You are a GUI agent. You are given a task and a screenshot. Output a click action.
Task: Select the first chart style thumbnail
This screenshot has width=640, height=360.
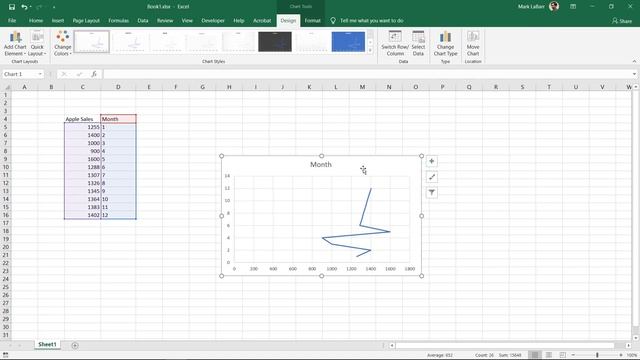[x=92, y=42]
